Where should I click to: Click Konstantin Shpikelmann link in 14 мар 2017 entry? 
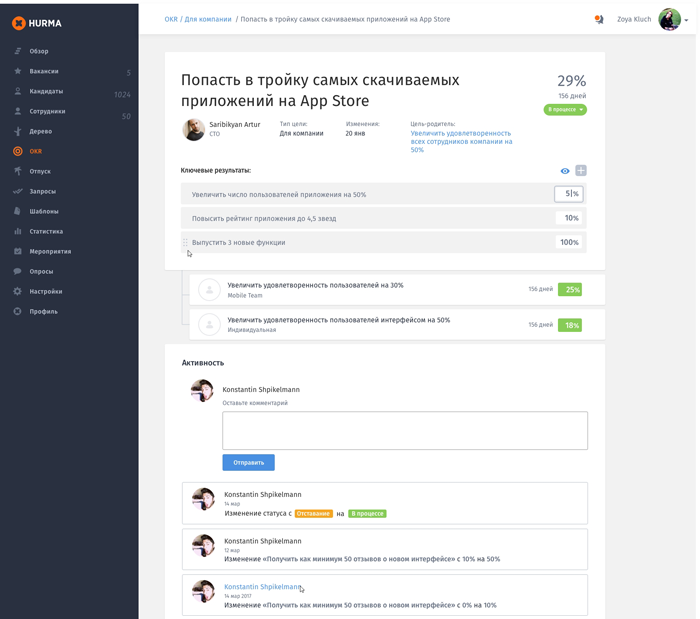(262, 586)
